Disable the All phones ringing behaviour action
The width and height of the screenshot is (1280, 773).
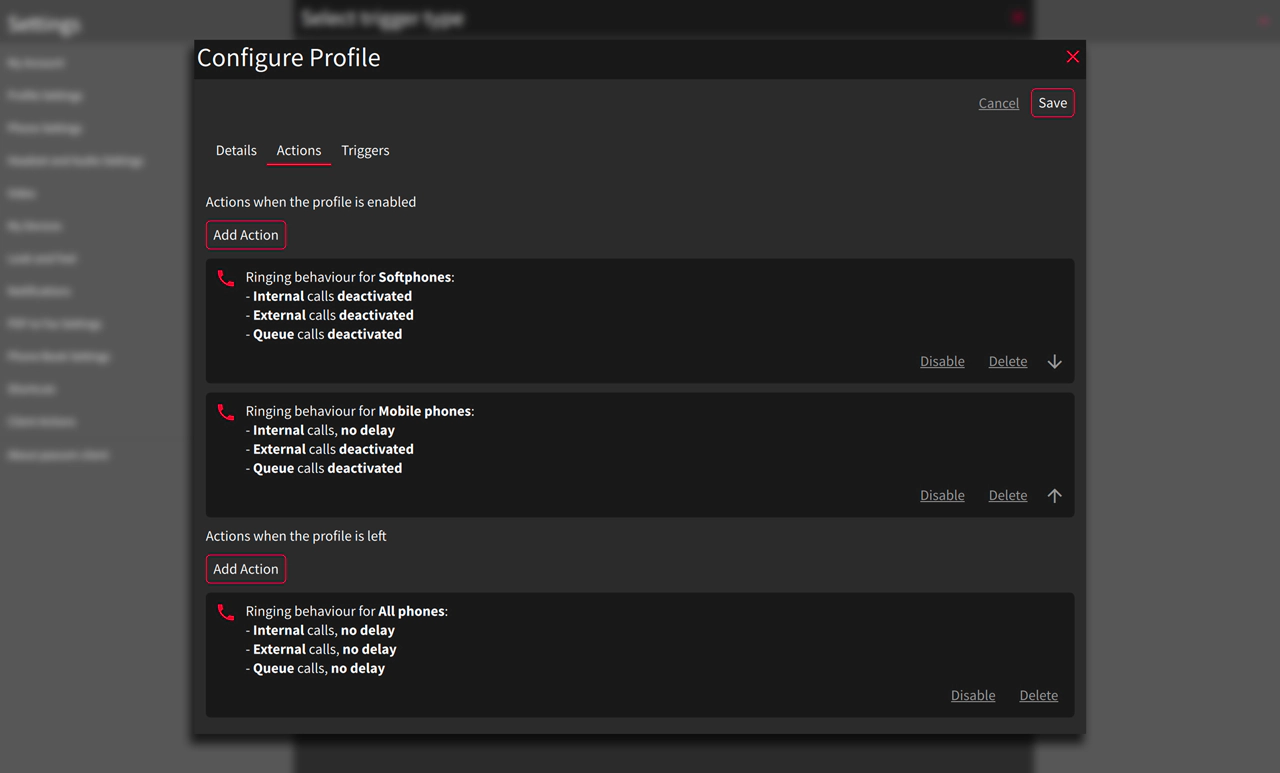pos(973,695)
